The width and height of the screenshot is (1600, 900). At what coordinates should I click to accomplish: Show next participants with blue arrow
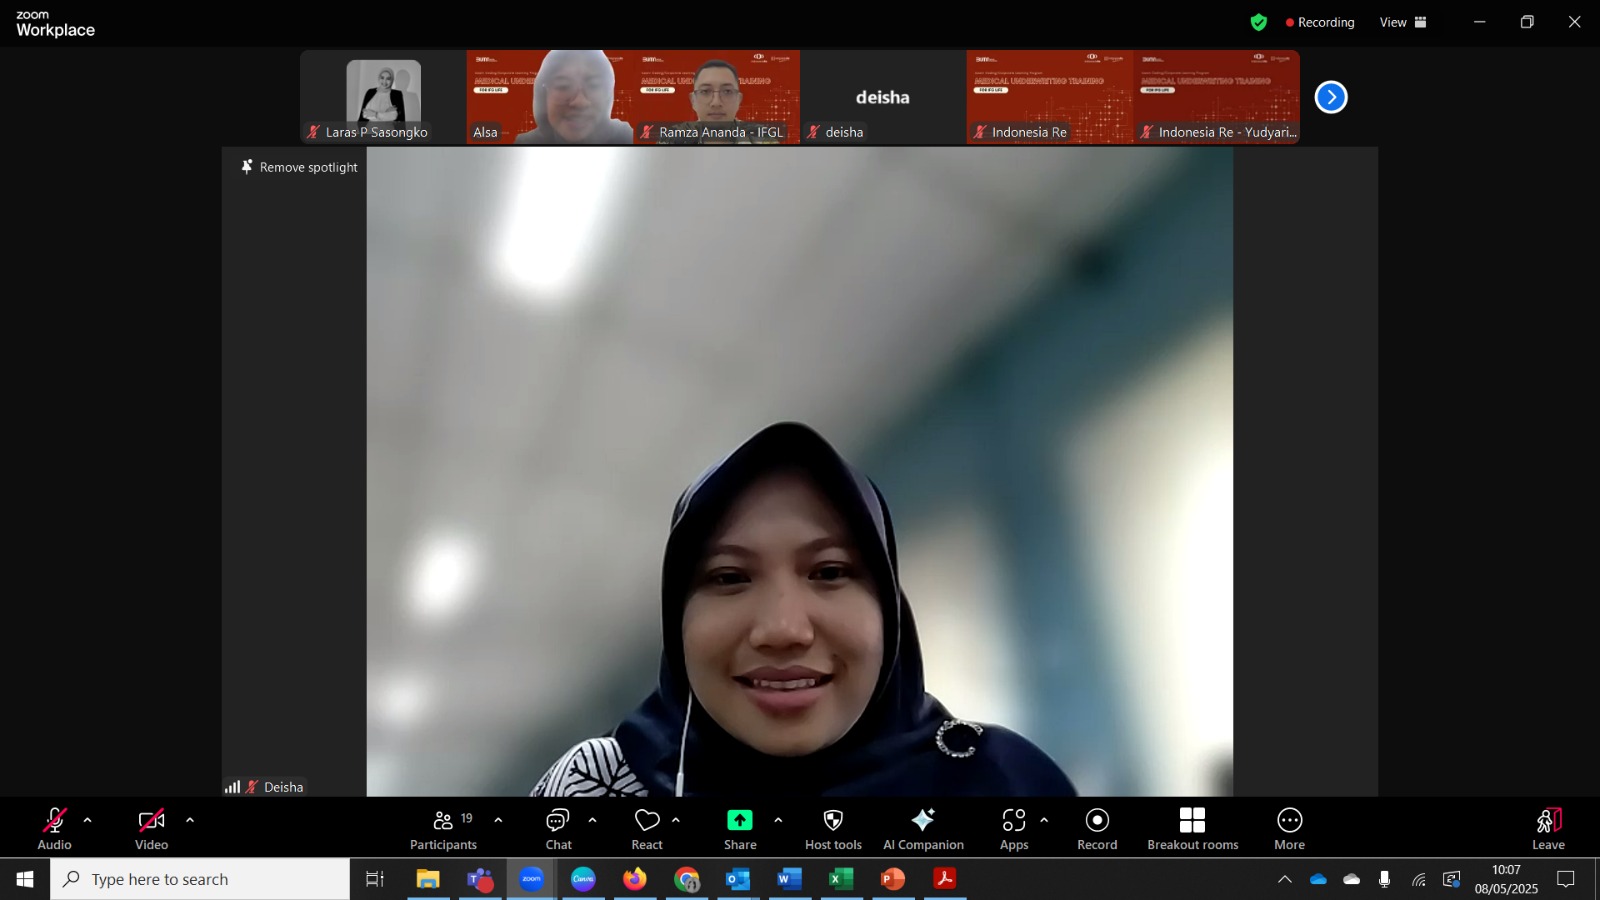(1331, 97)
